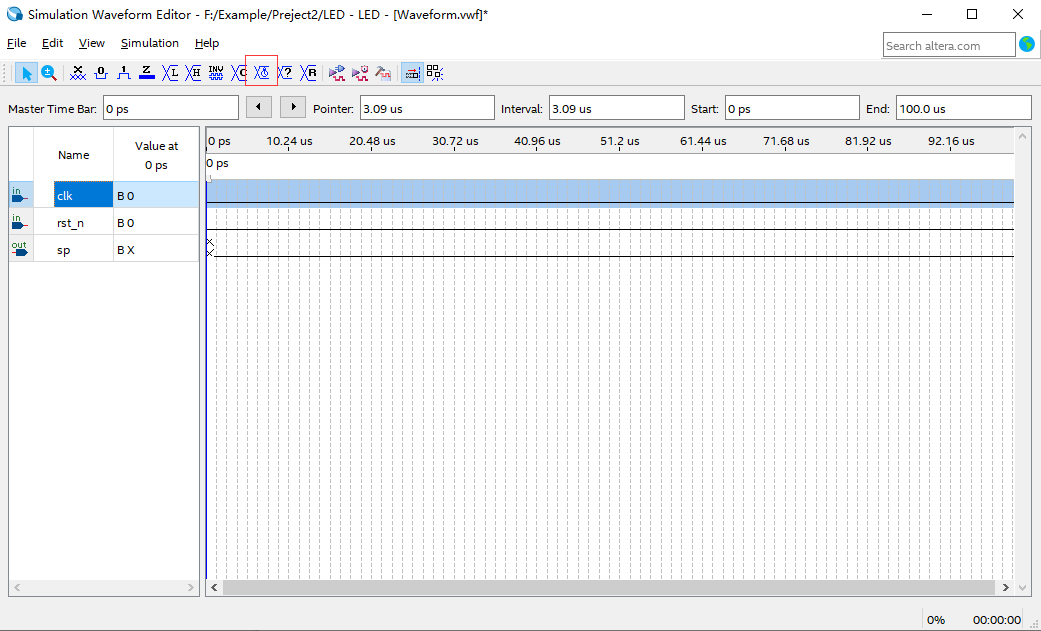This screenshot has height=631, width=1041.
Task: Select the clk signal row
Action: 104,195
